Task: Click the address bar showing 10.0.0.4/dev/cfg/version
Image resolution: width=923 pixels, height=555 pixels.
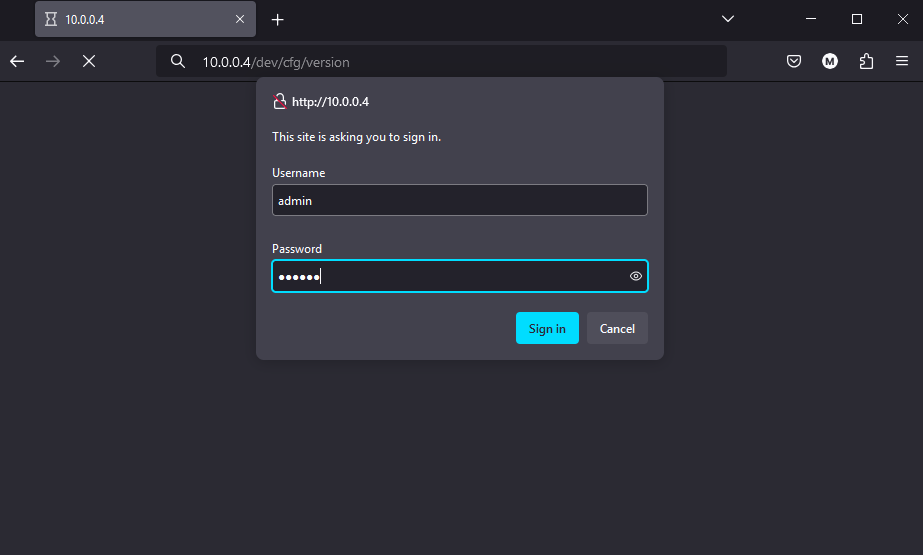Action: [x=450, y=61]
